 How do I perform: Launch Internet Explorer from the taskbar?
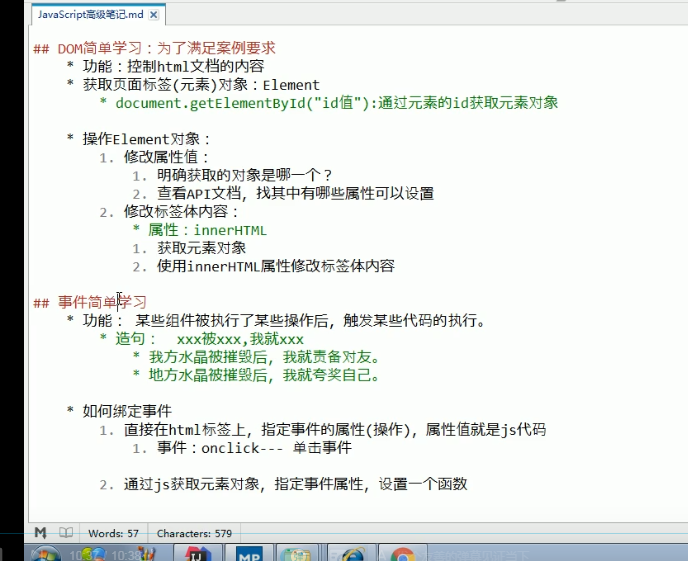click(353, 554)
